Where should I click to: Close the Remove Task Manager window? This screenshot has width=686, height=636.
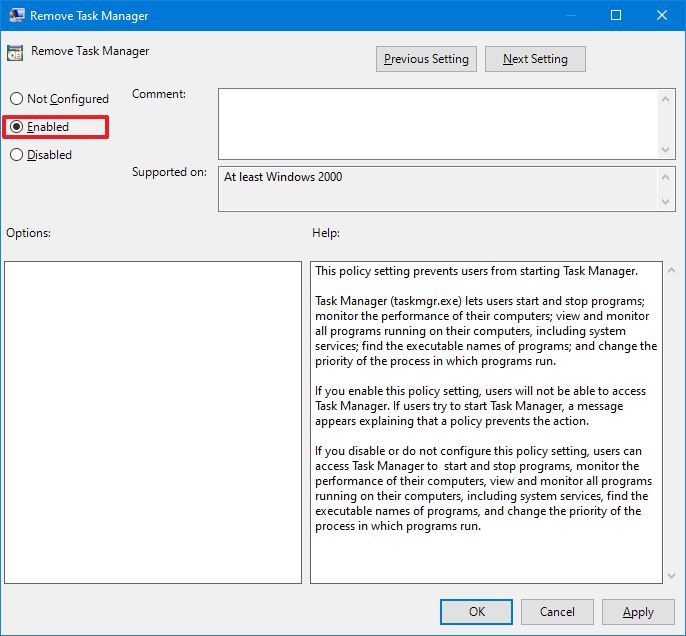click(x=662, y=15)
